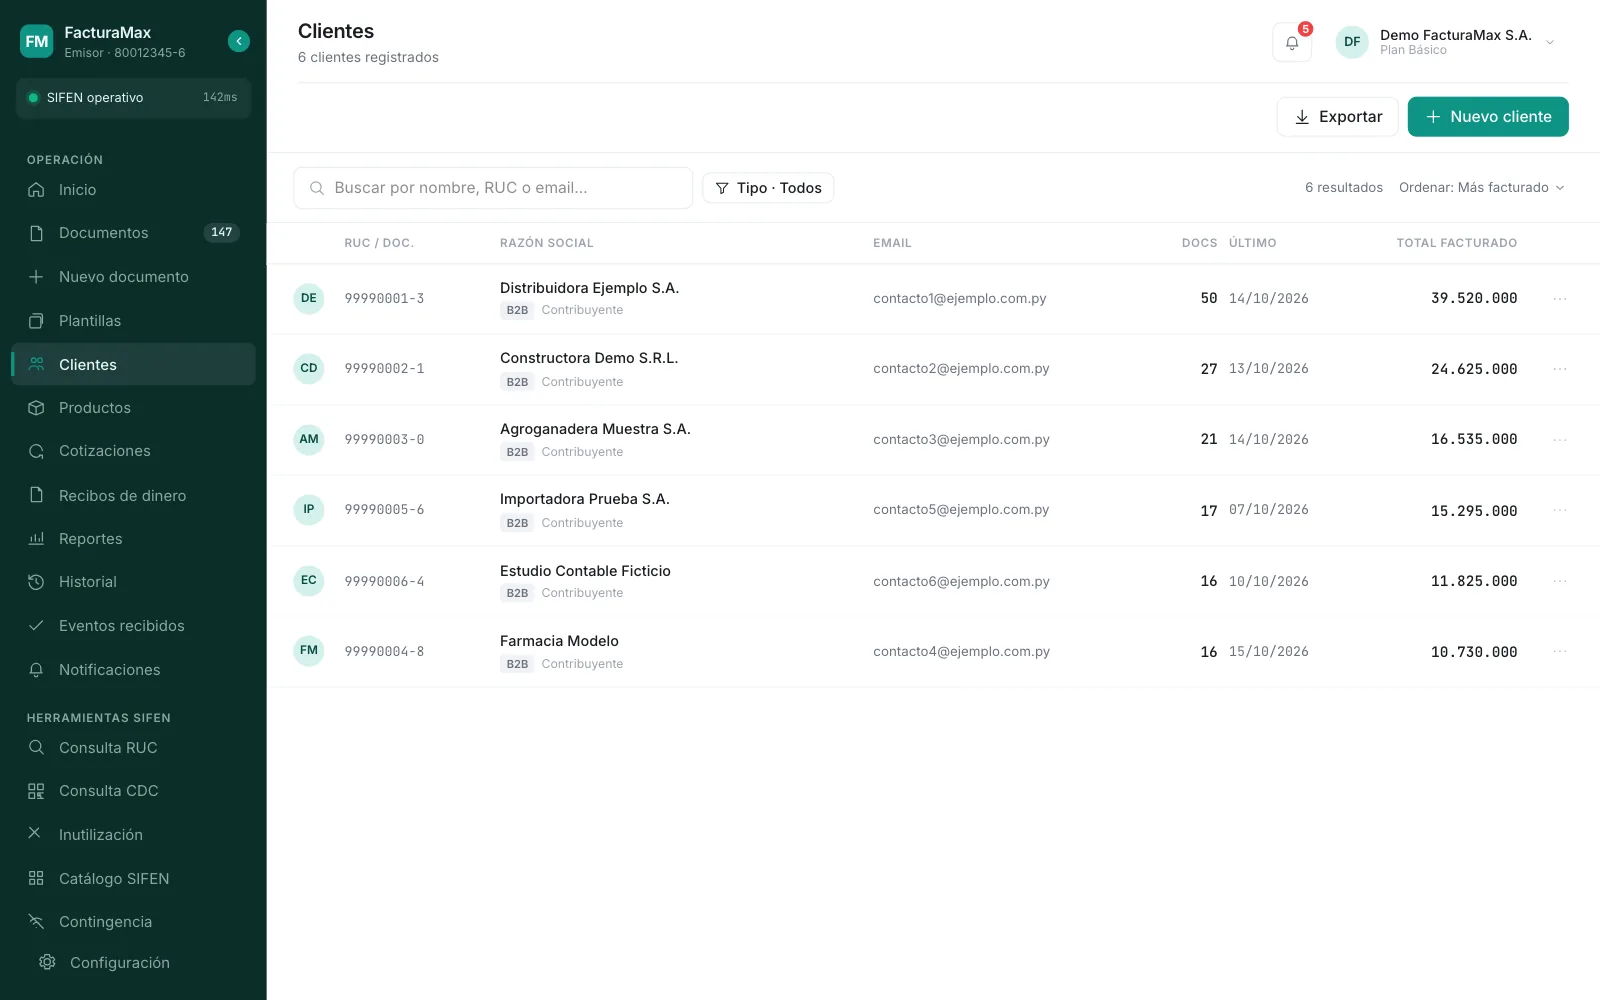The image size is (1600, 1000).
Task: Focus the search by nombre, RUC o email field
Action: pyautogui.click(x=493, y=188)
